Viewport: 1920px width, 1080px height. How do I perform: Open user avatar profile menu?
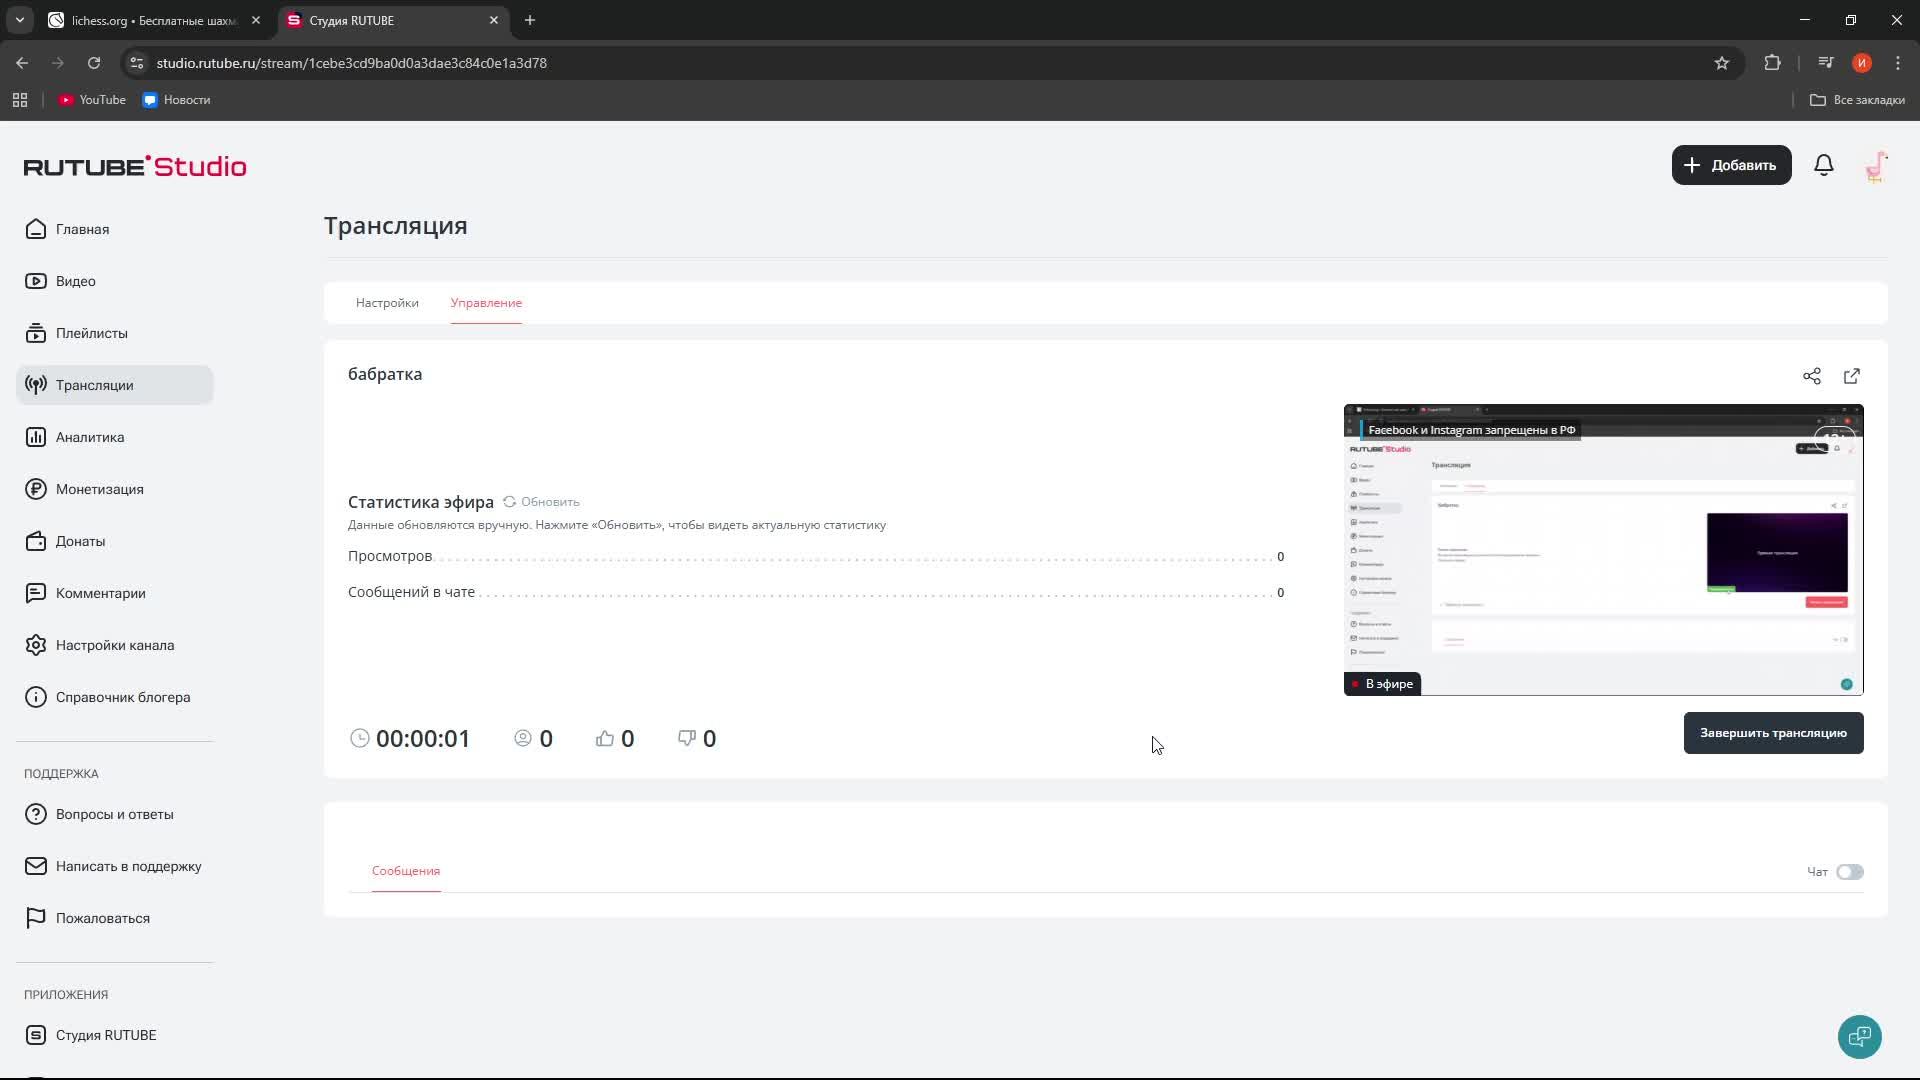click(1876, 165)
